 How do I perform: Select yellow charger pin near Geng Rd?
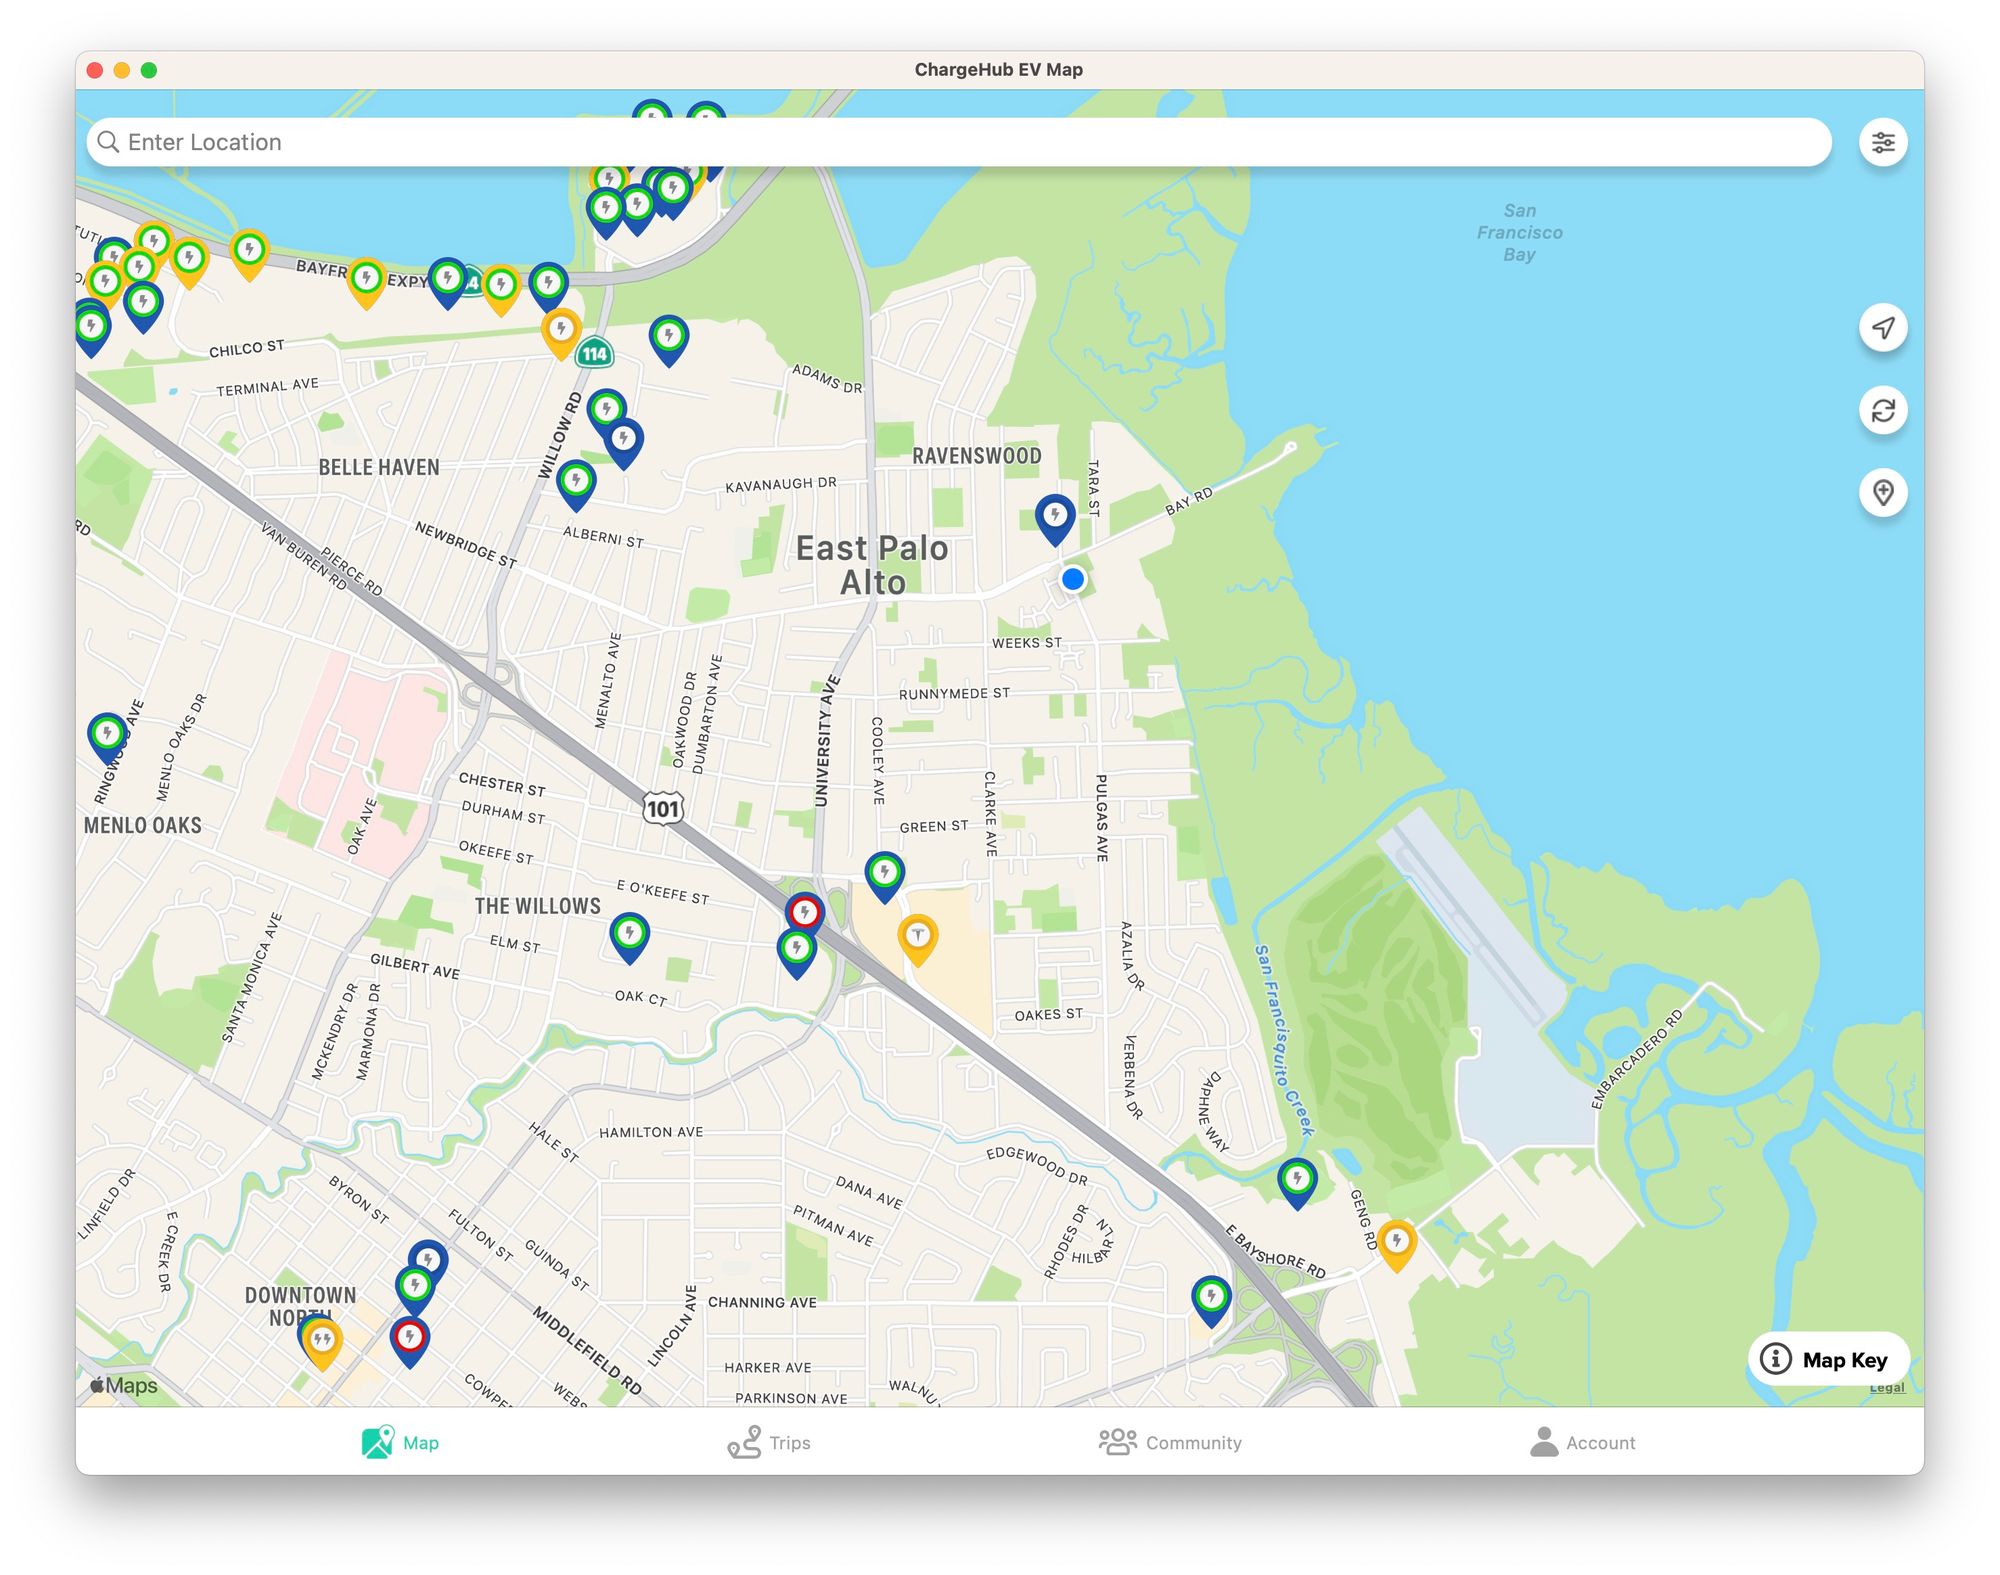tap(1396, 1245)
